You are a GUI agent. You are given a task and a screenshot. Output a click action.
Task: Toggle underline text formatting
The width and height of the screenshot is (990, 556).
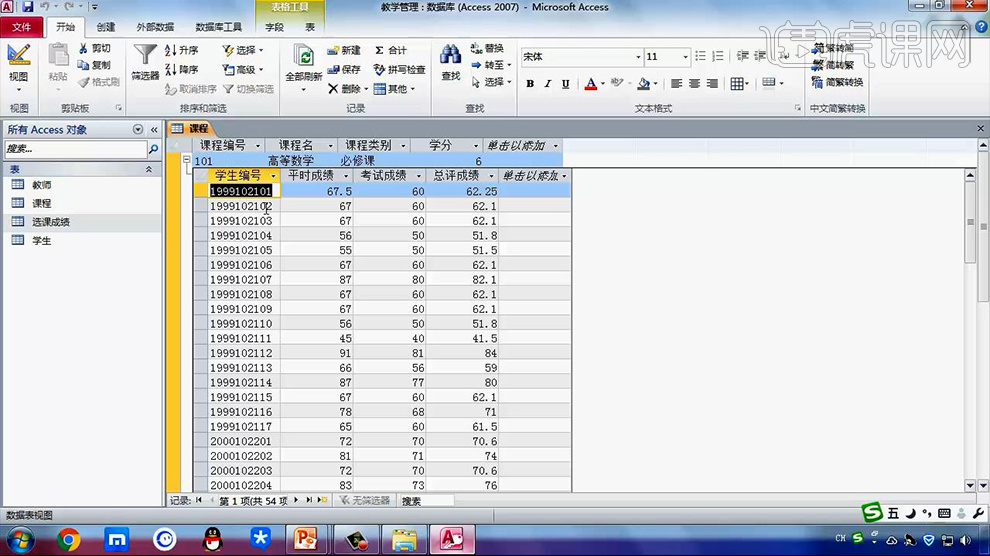coord(565,83)
